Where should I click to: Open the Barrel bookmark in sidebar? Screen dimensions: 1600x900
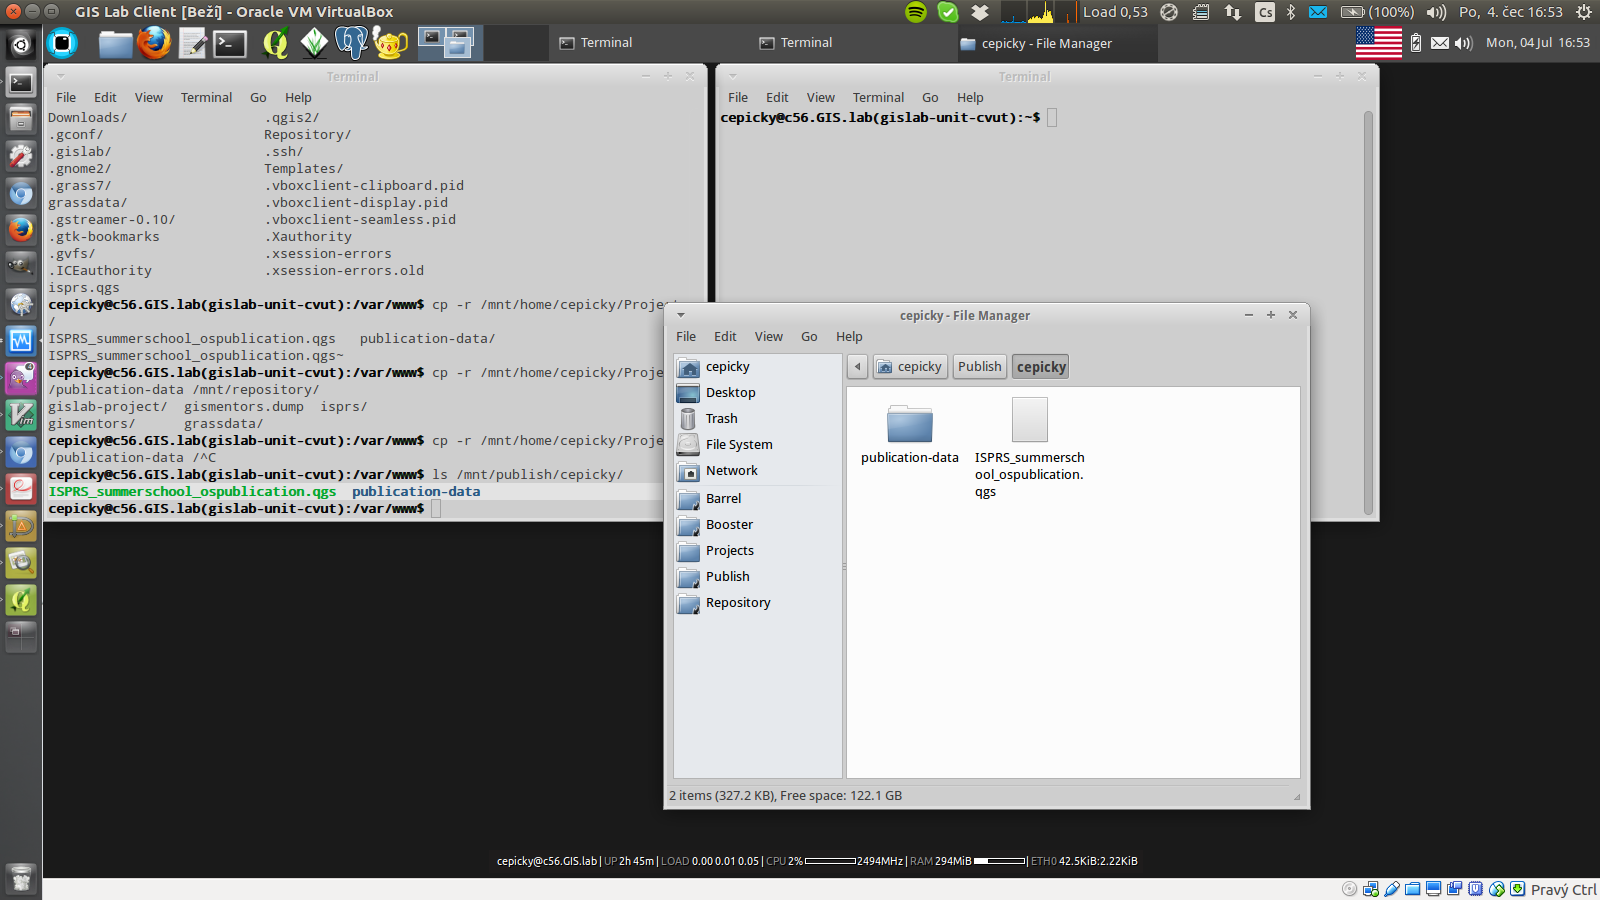(756, 499)
